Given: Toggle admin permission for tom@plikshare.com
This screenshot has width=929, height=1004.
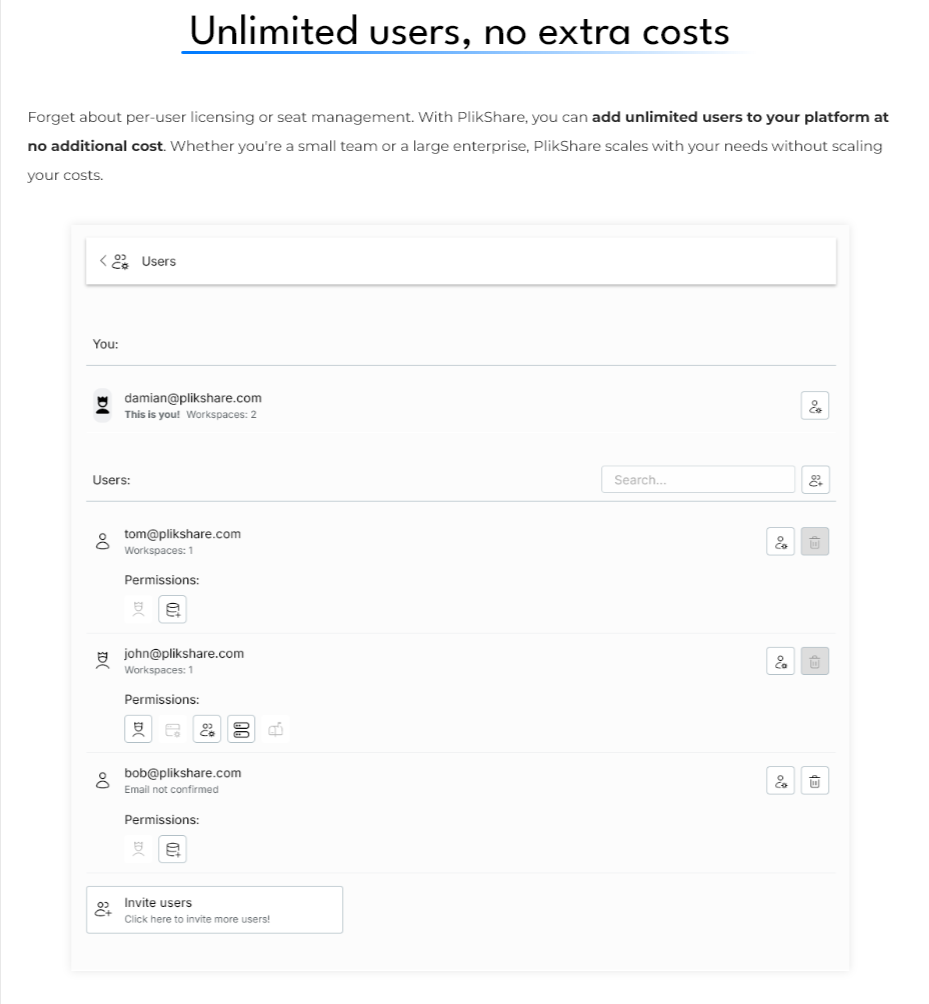Looking at the screenshot, I should click(138, 609).
